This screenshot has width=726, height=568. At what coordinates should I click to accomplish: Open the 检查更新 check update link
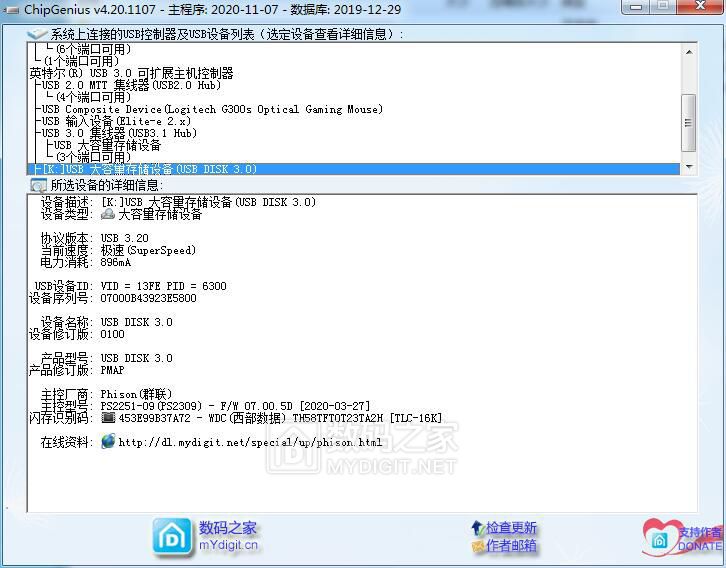[x=512, y=528]
